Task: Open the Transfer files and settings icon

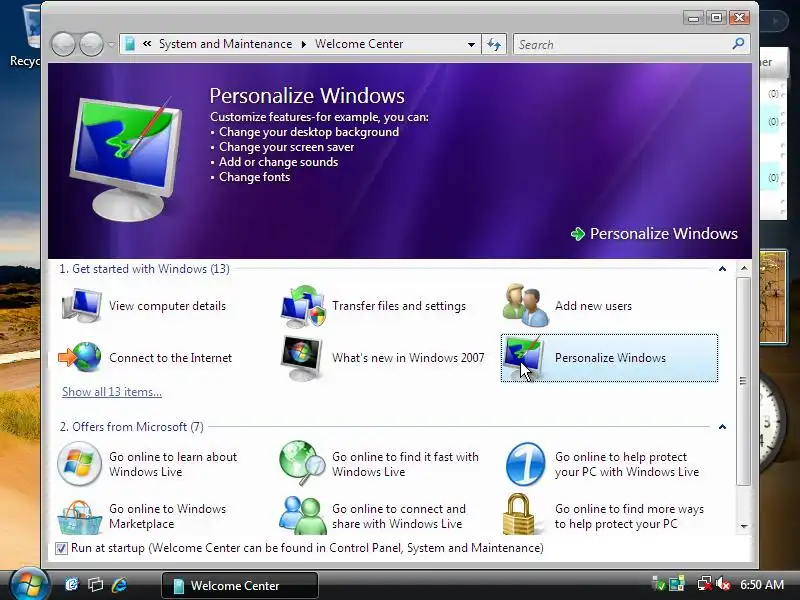Action: click(x=303, y=306)
